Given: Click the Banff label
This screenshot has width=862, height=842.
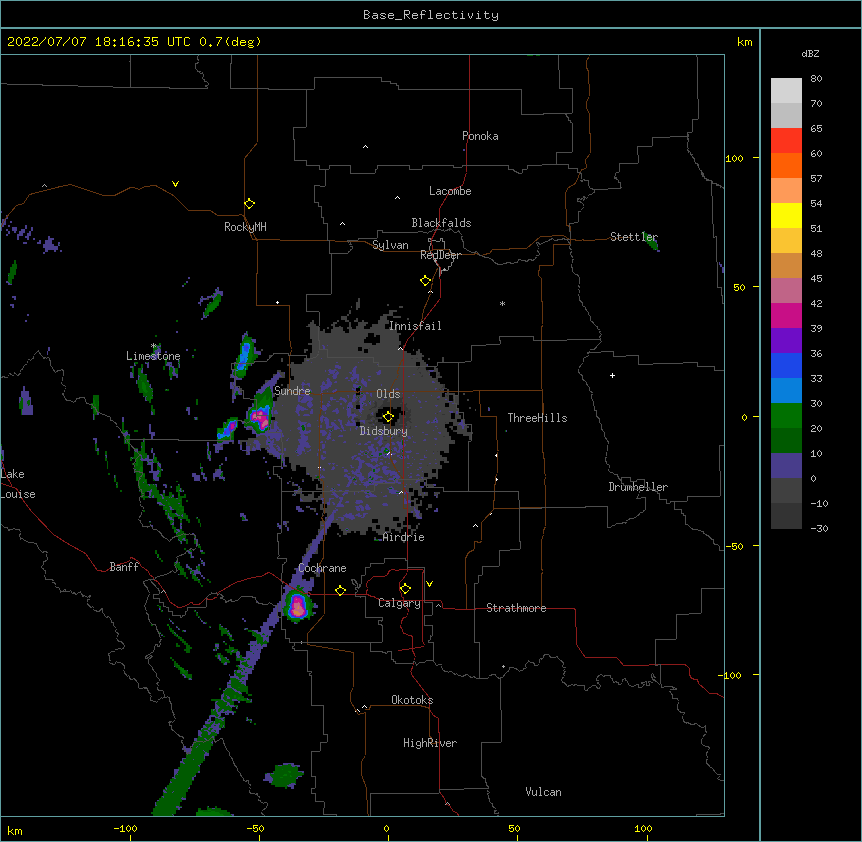Looking at the screenshot, I should 124,567.
